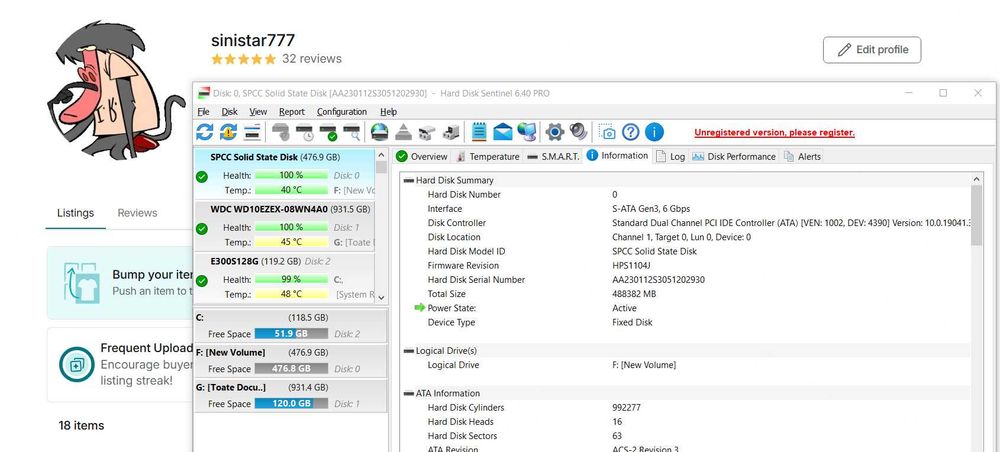Click the question mark help icon

631,132
